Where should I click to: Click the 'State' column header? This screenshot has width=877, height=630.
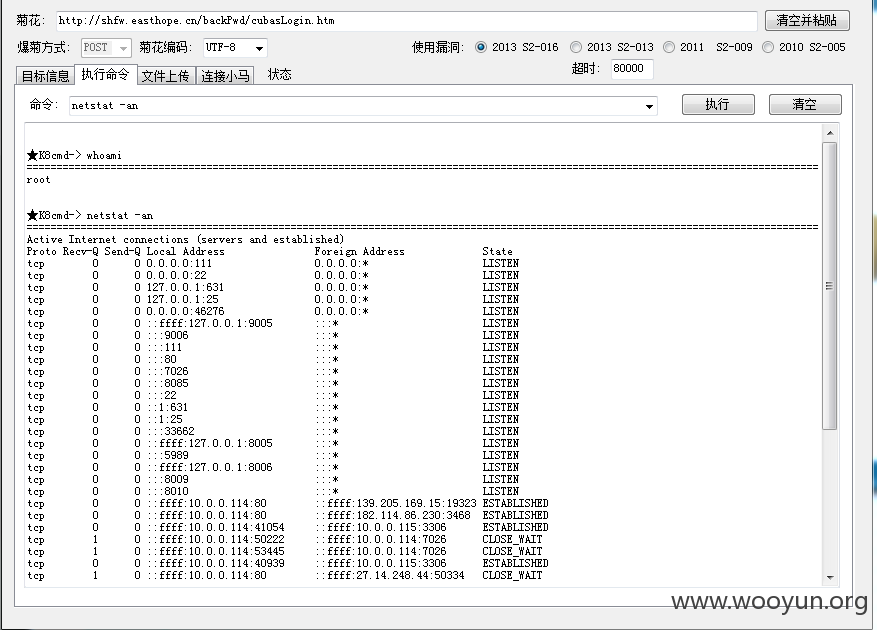click(497, 252)
